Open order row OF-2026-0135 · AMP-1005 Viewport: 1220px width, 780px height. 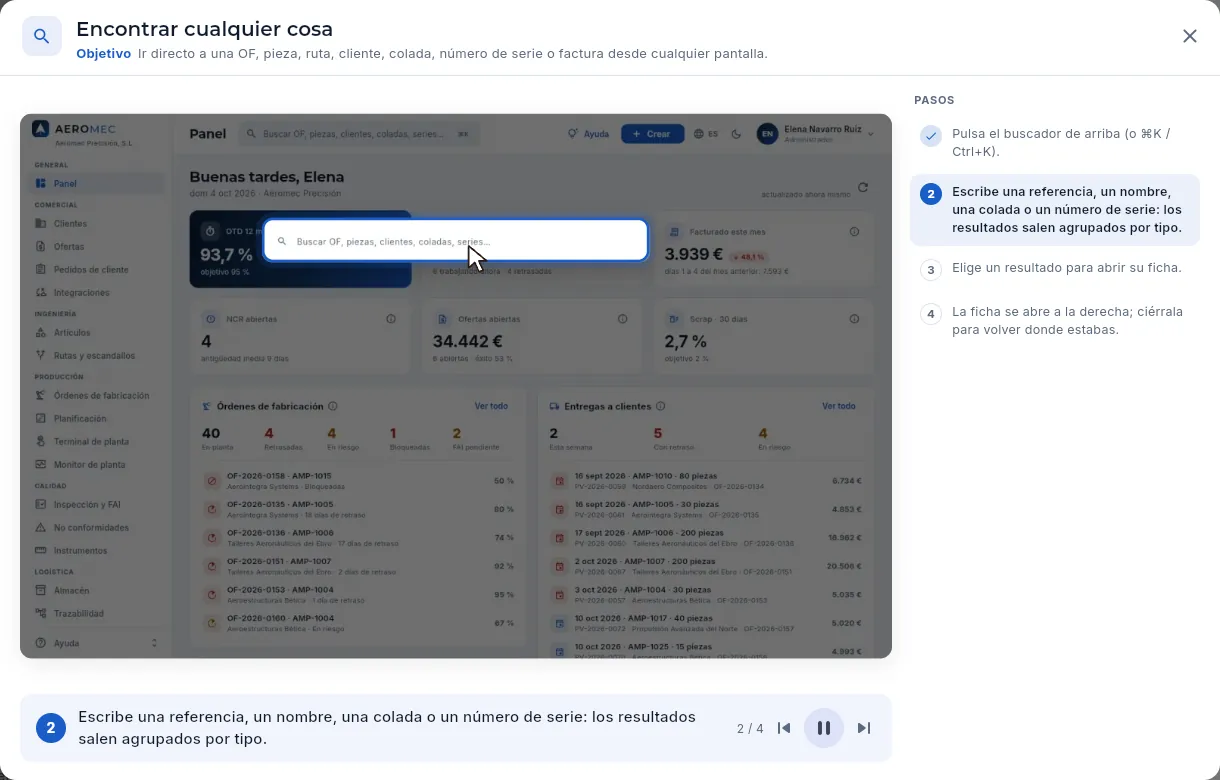358,509
